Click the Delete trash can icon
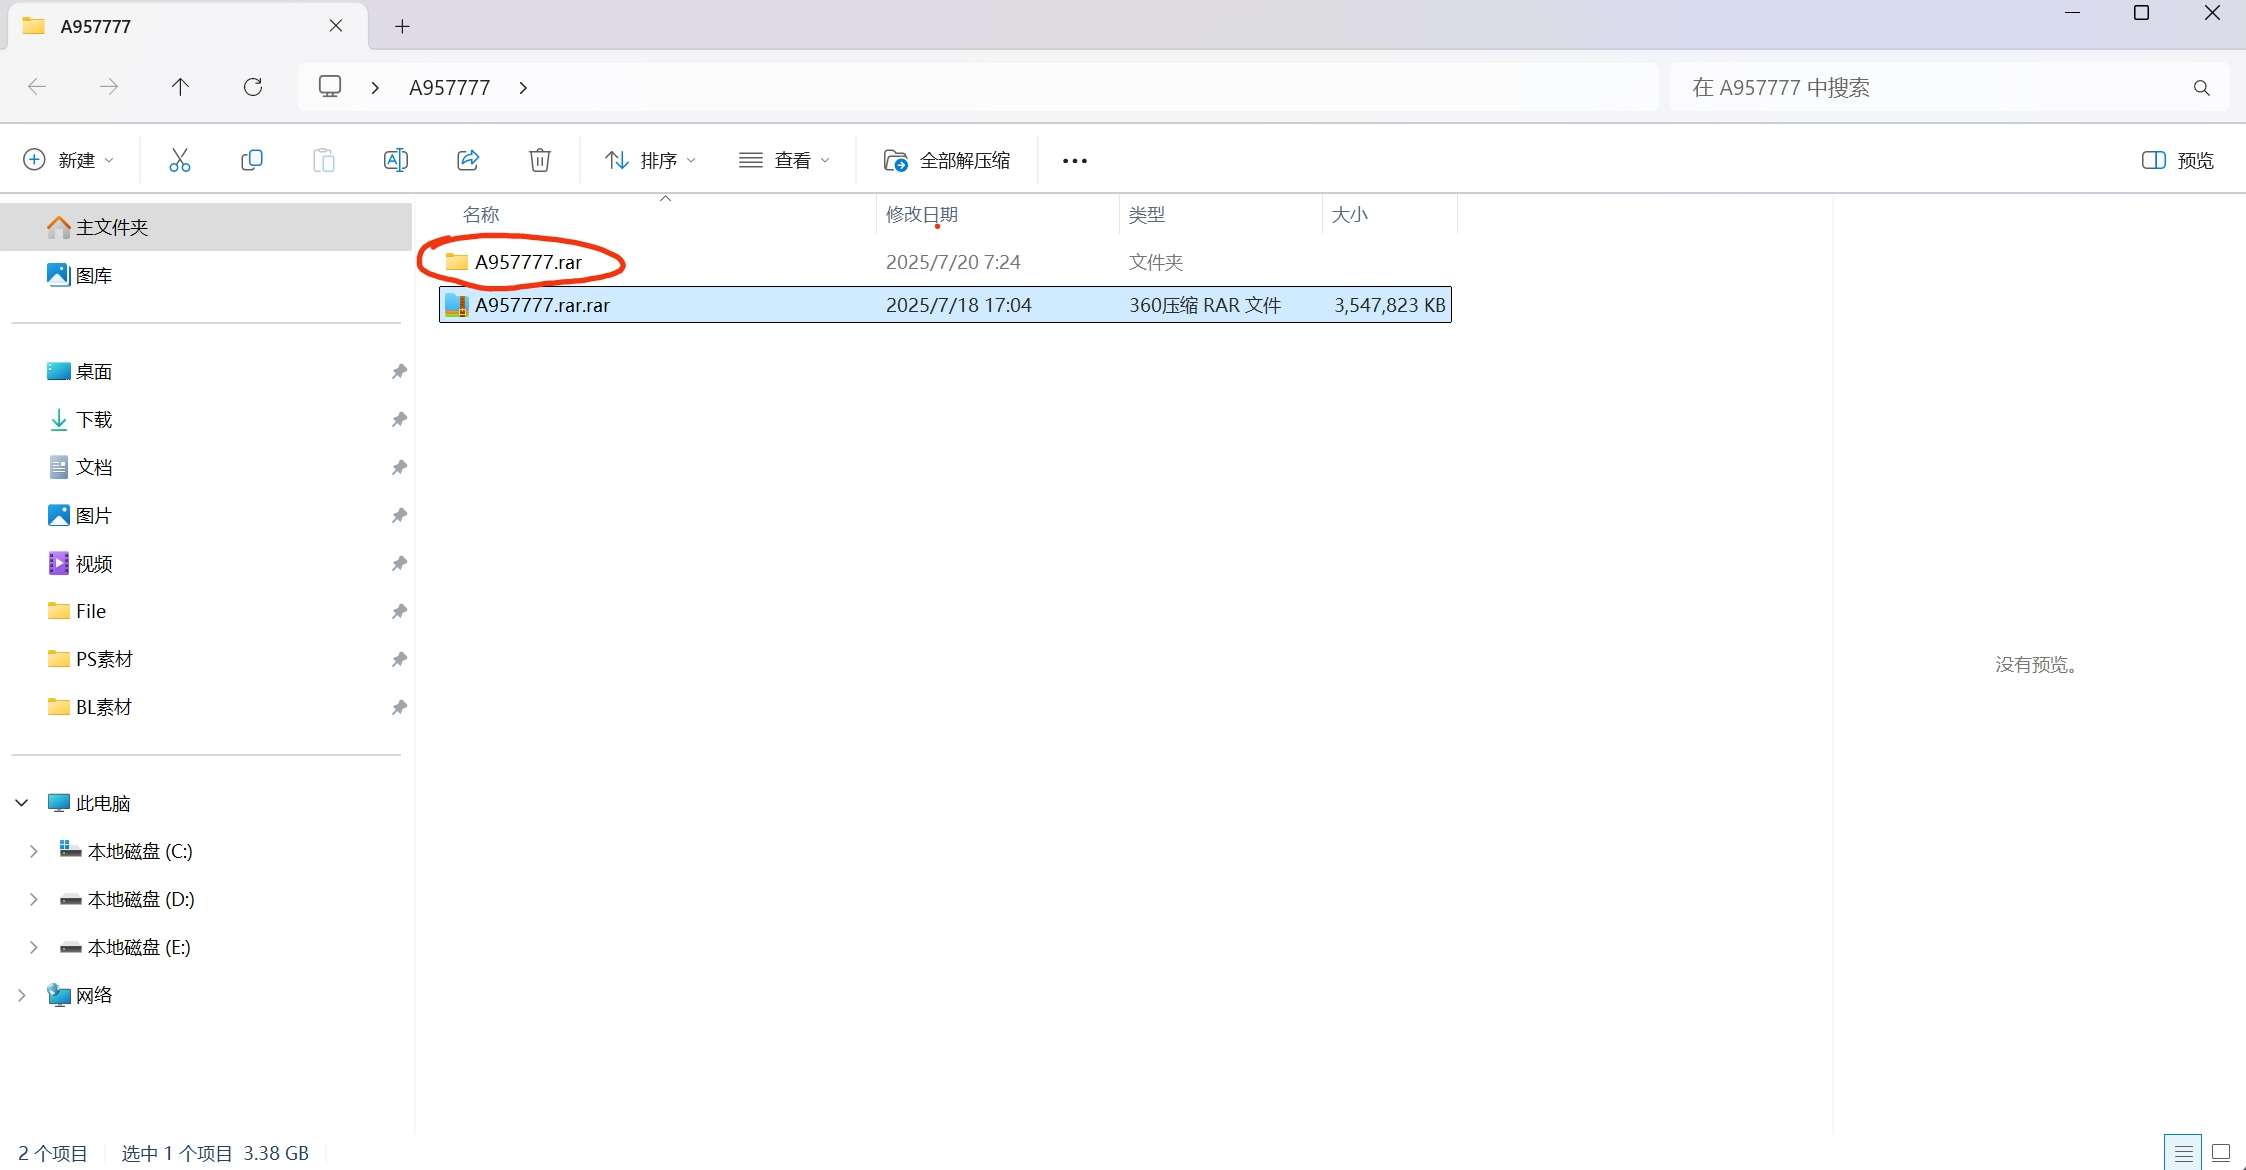The image size is (2246, 1170). (x=540, y=160)
